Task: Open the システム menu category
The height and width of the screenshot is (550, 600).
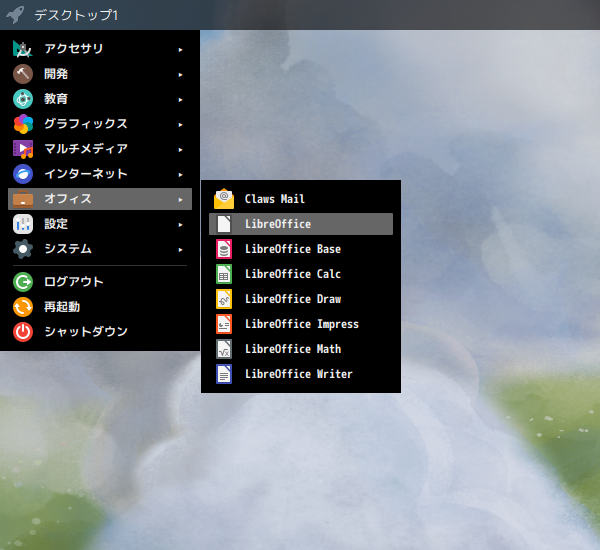Action: click(x=100, y=249)
